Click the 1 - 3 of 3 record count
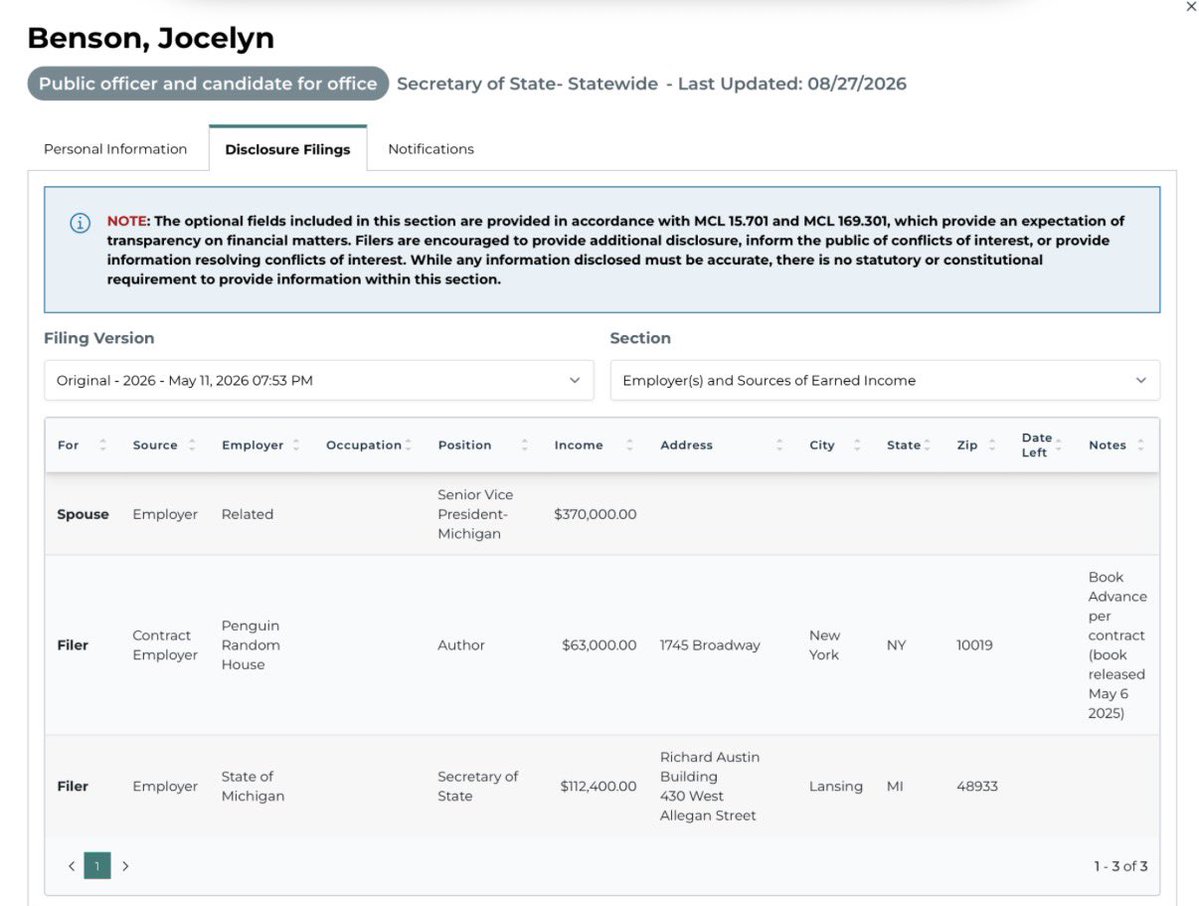Viewport: 1199px width, 906px height. (x=1120, y=866)
